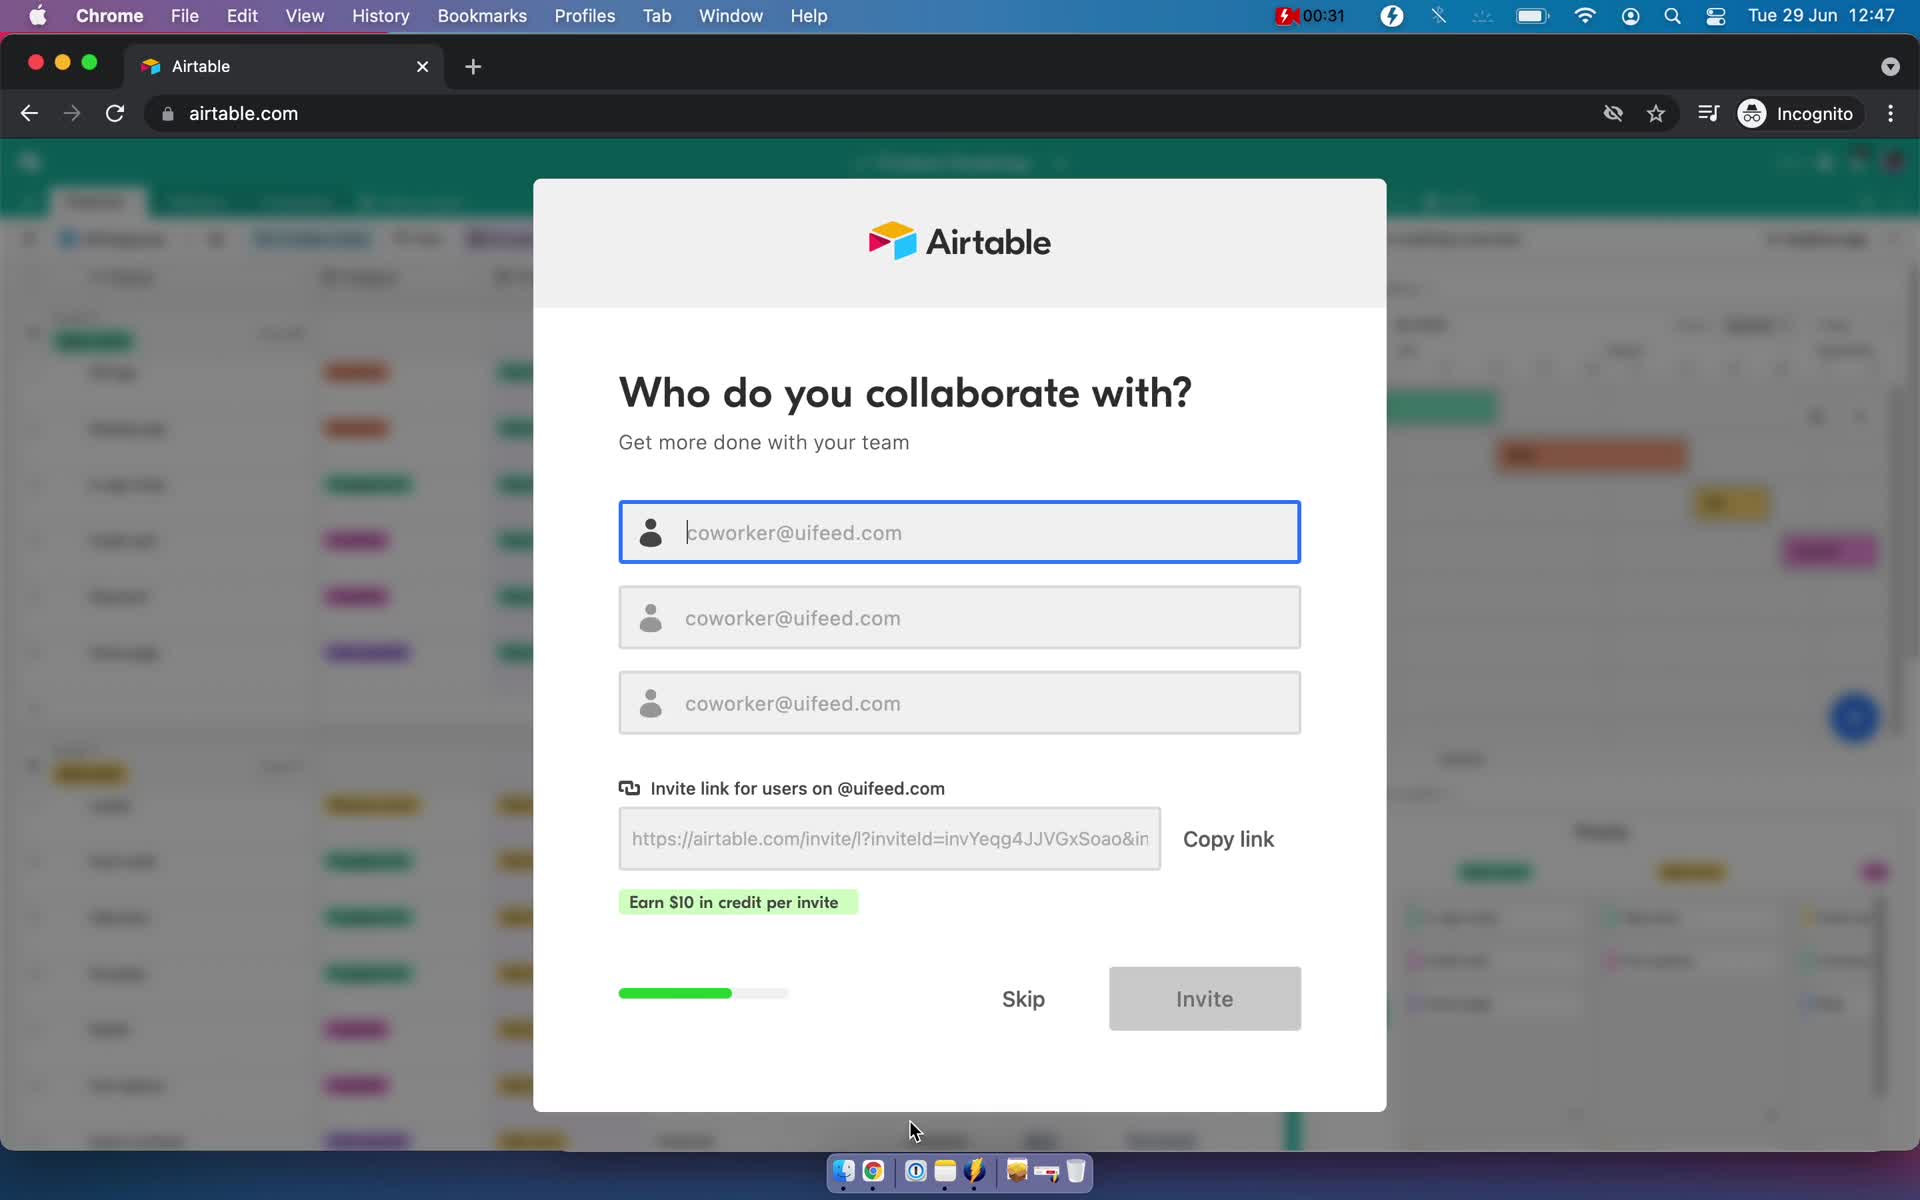Screen dimensions: 1920x1200
Task: Open the History menu
Action: [x=380, y=16]
